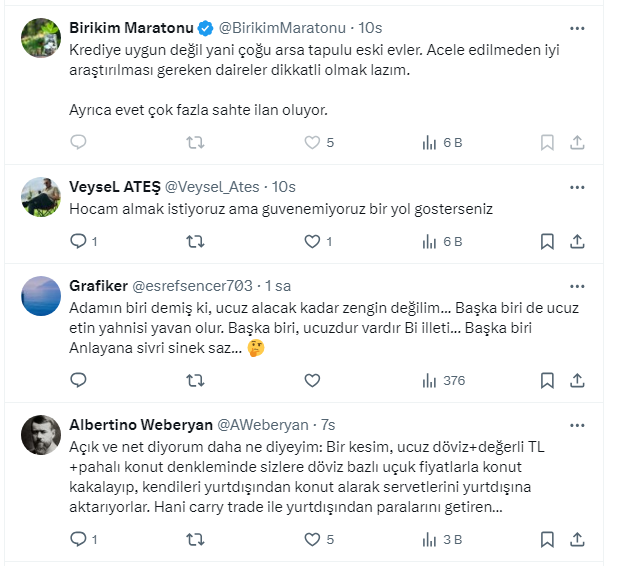Click Grafiker's profile avatar
The width and height of the screenshot is (630, 566).
pos(41,296)
